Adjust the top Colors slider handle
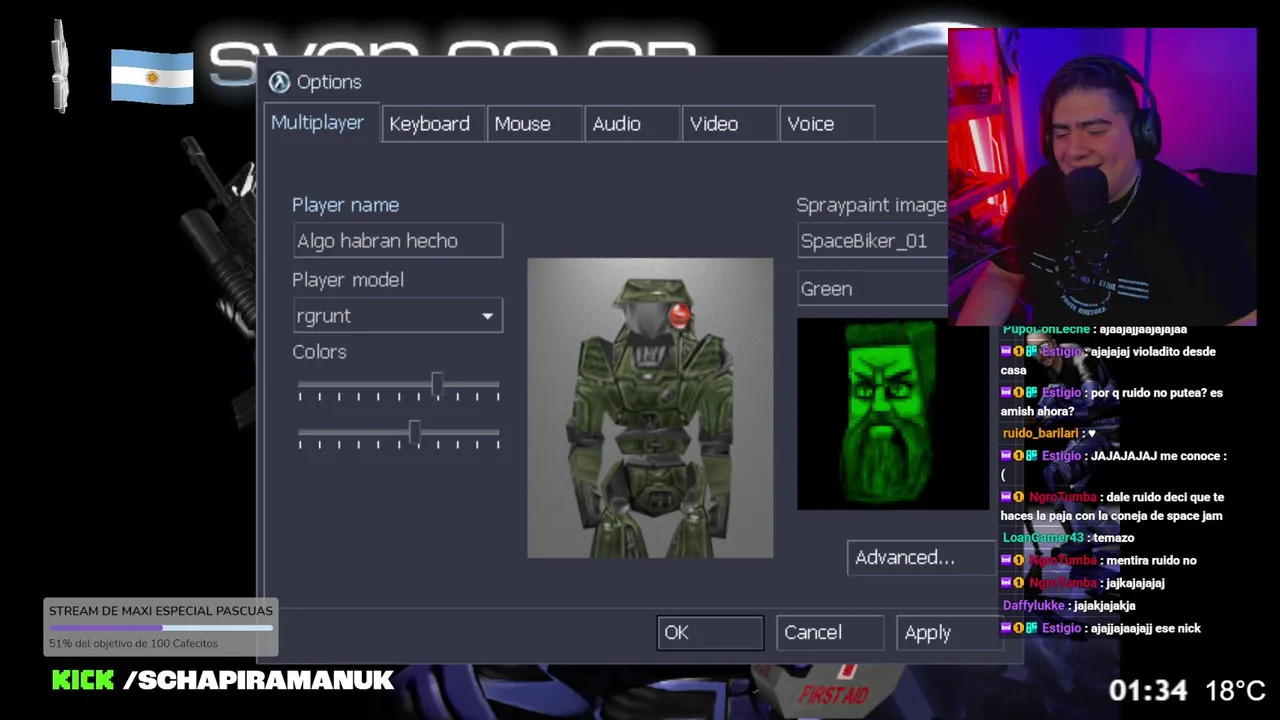This screenshot has height=720, width=1280. [x=437, y=385]
